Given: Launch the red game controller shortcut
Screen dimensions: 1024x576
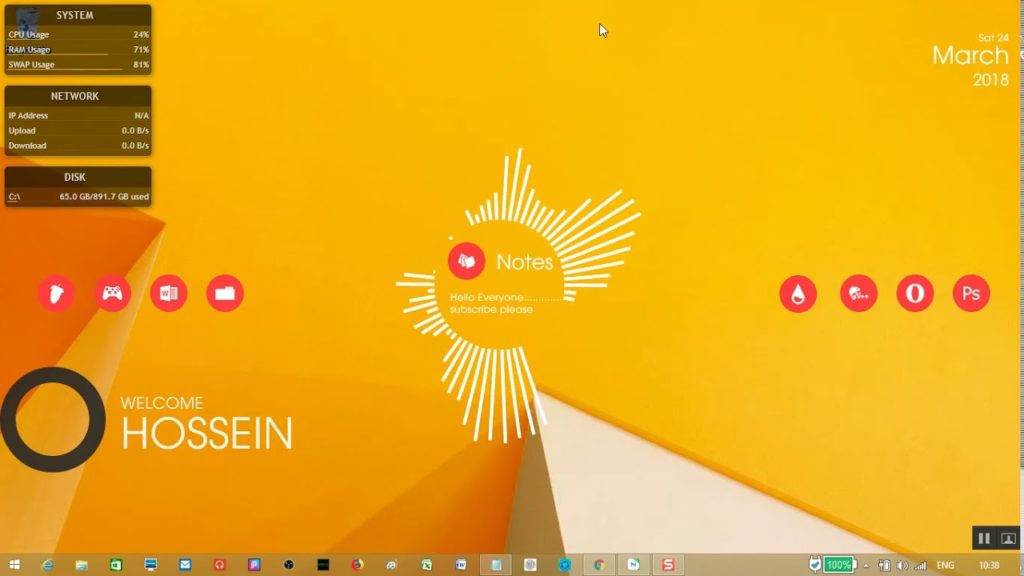Looking at the screenshot, I should [x=112, y=293].
